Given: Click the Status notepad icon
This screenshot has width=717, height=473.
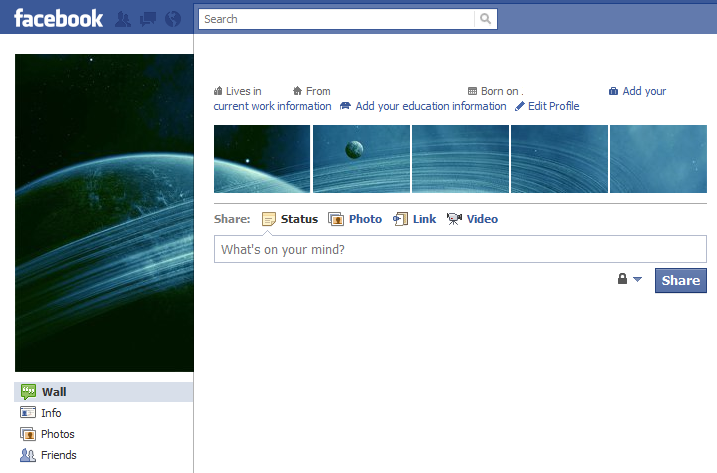Looking at the screenshot, I should click(269, 219).
